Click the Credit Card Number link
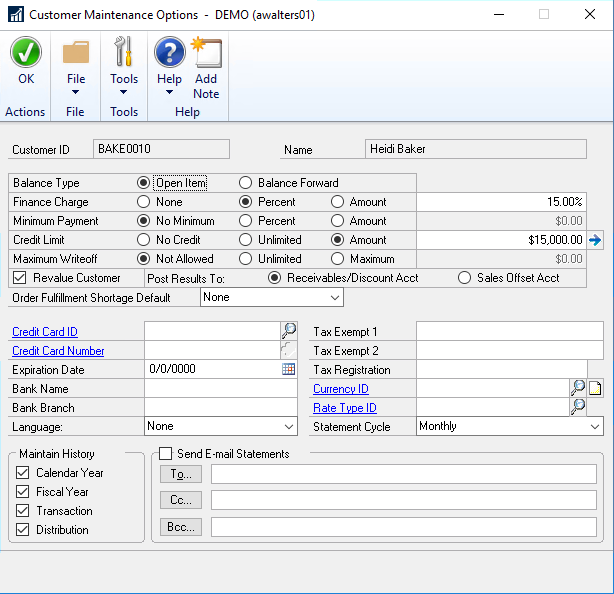This screenshot has width=614, height=594. point(58,351)
